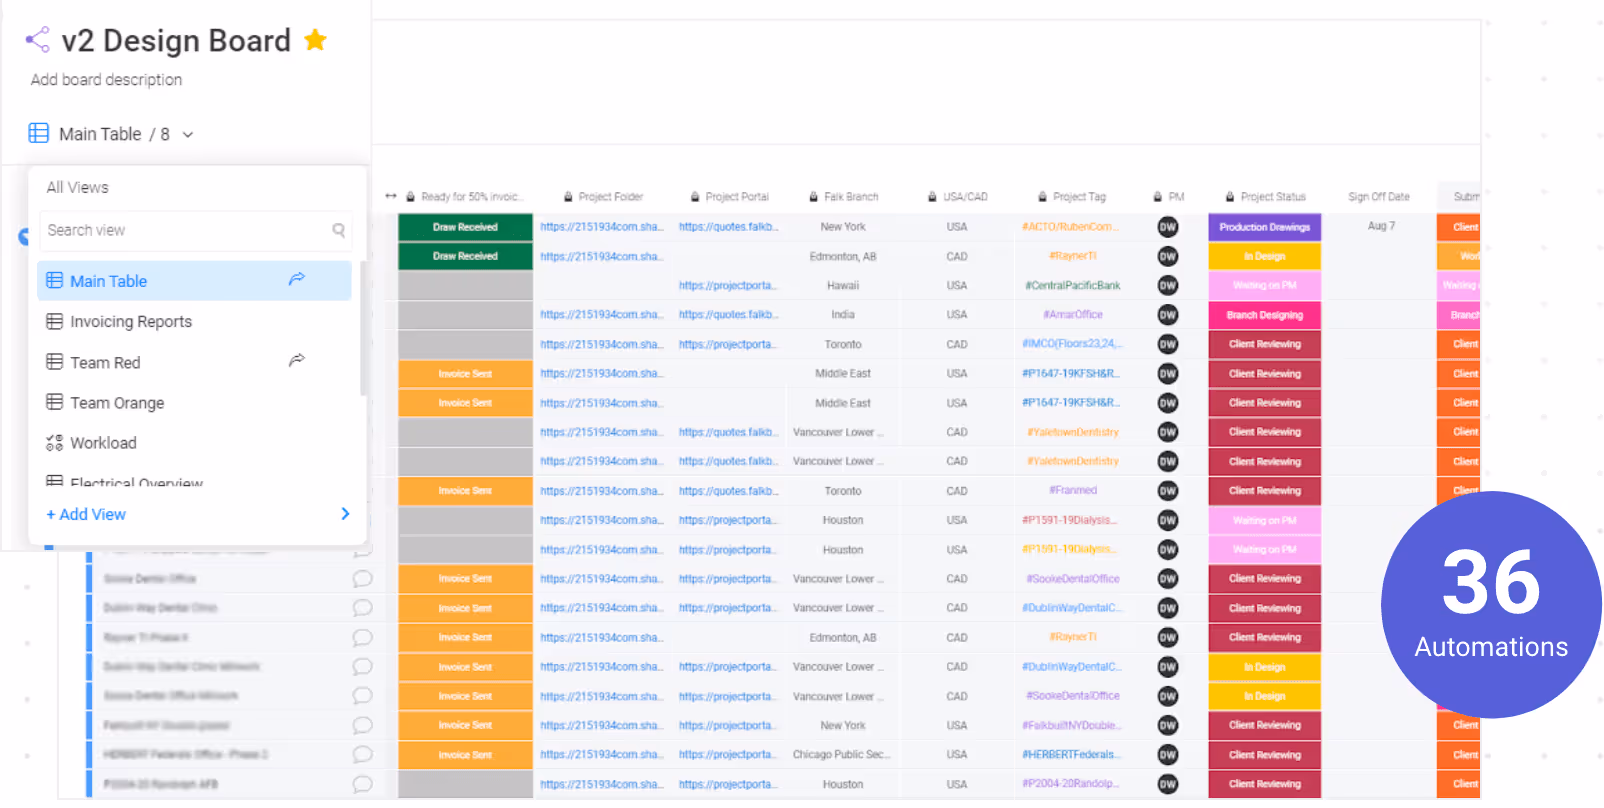Click the Hawaii branch cell
1604x808 pixels.
tap(843, 285)
